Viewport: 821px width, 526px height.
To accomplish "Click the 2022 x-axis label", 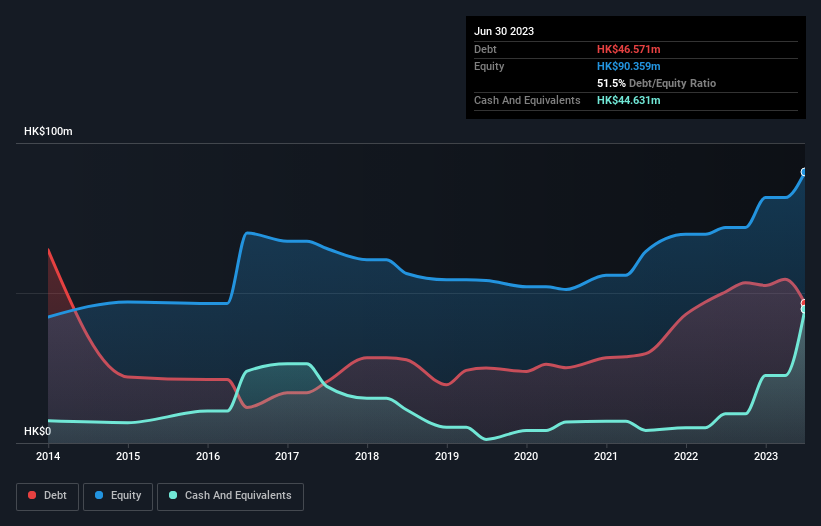I will pyautogui.click(x=686, y=456).
